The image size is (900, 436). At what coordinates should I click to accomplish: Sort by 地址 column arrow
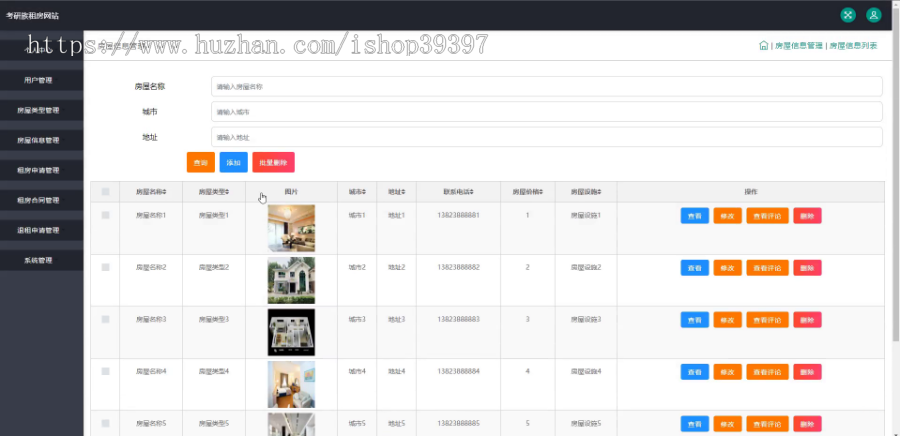(404, 192)
